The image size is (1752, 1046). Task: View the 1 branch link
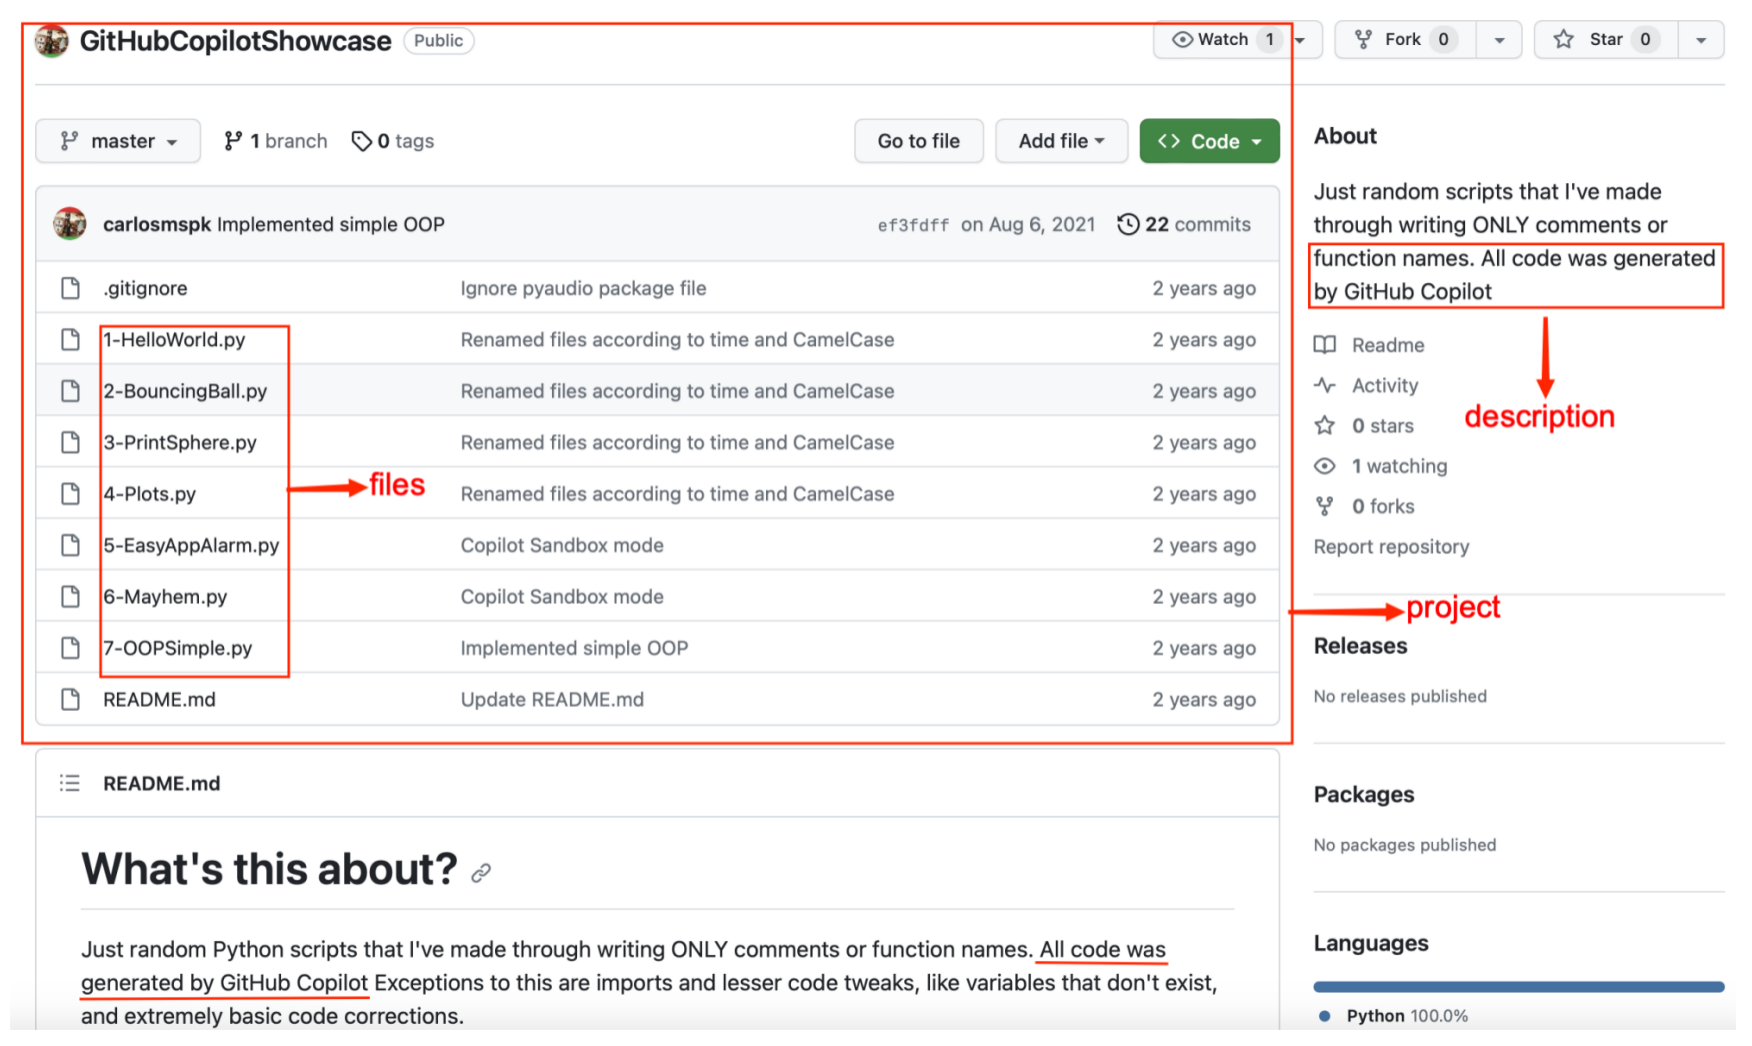coord(276,141)
